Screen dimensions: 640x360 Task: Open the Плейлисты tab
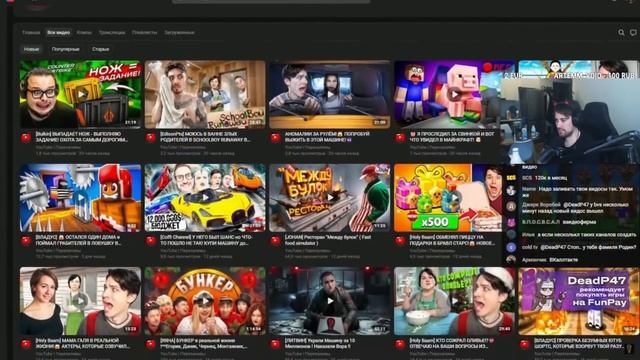[x=144, y=33]
